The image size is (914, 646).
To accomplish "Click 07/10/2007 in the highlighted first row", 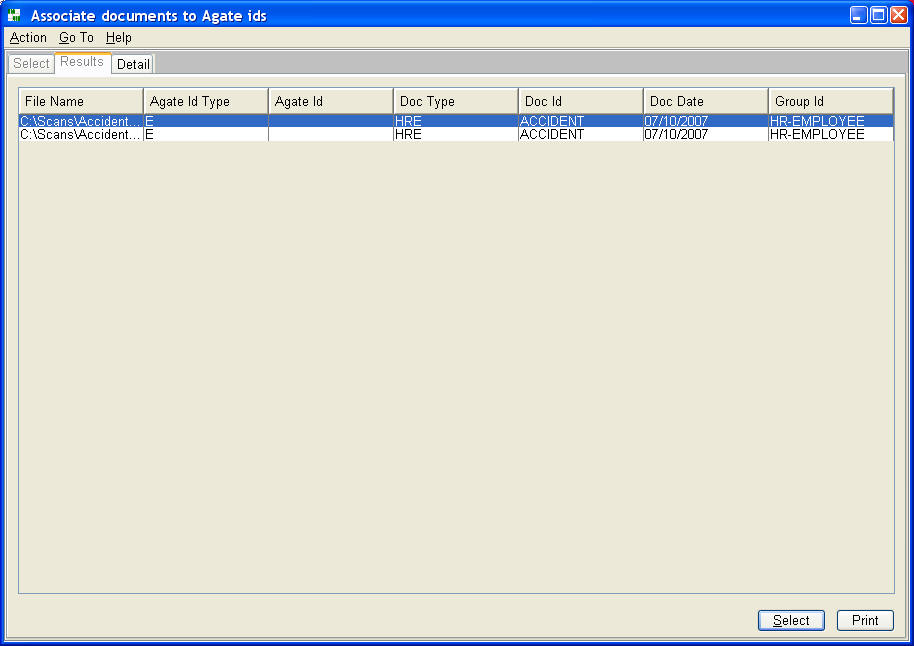I will pos(676,121).
